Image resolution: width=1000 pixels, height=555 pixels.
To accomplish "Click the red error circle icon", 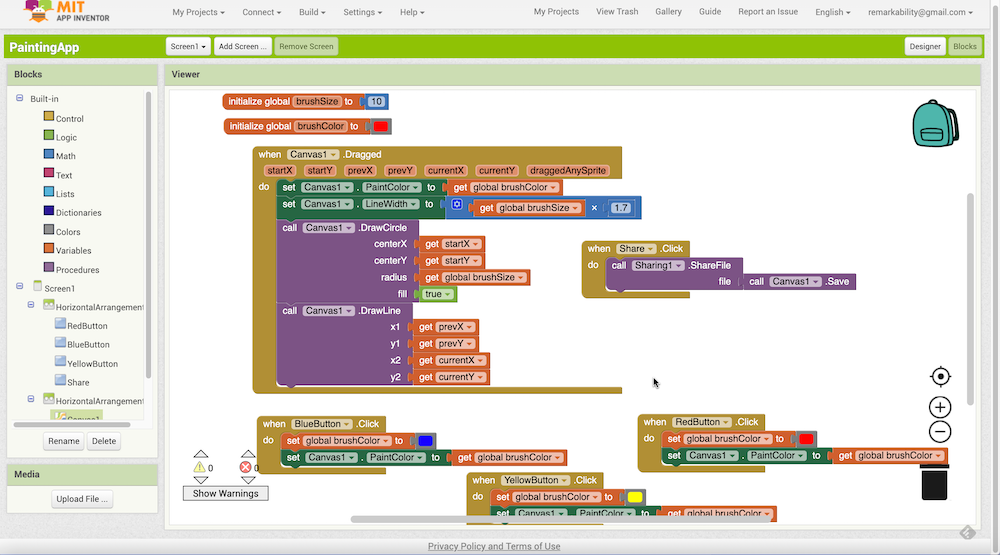I will coord(246,467).
